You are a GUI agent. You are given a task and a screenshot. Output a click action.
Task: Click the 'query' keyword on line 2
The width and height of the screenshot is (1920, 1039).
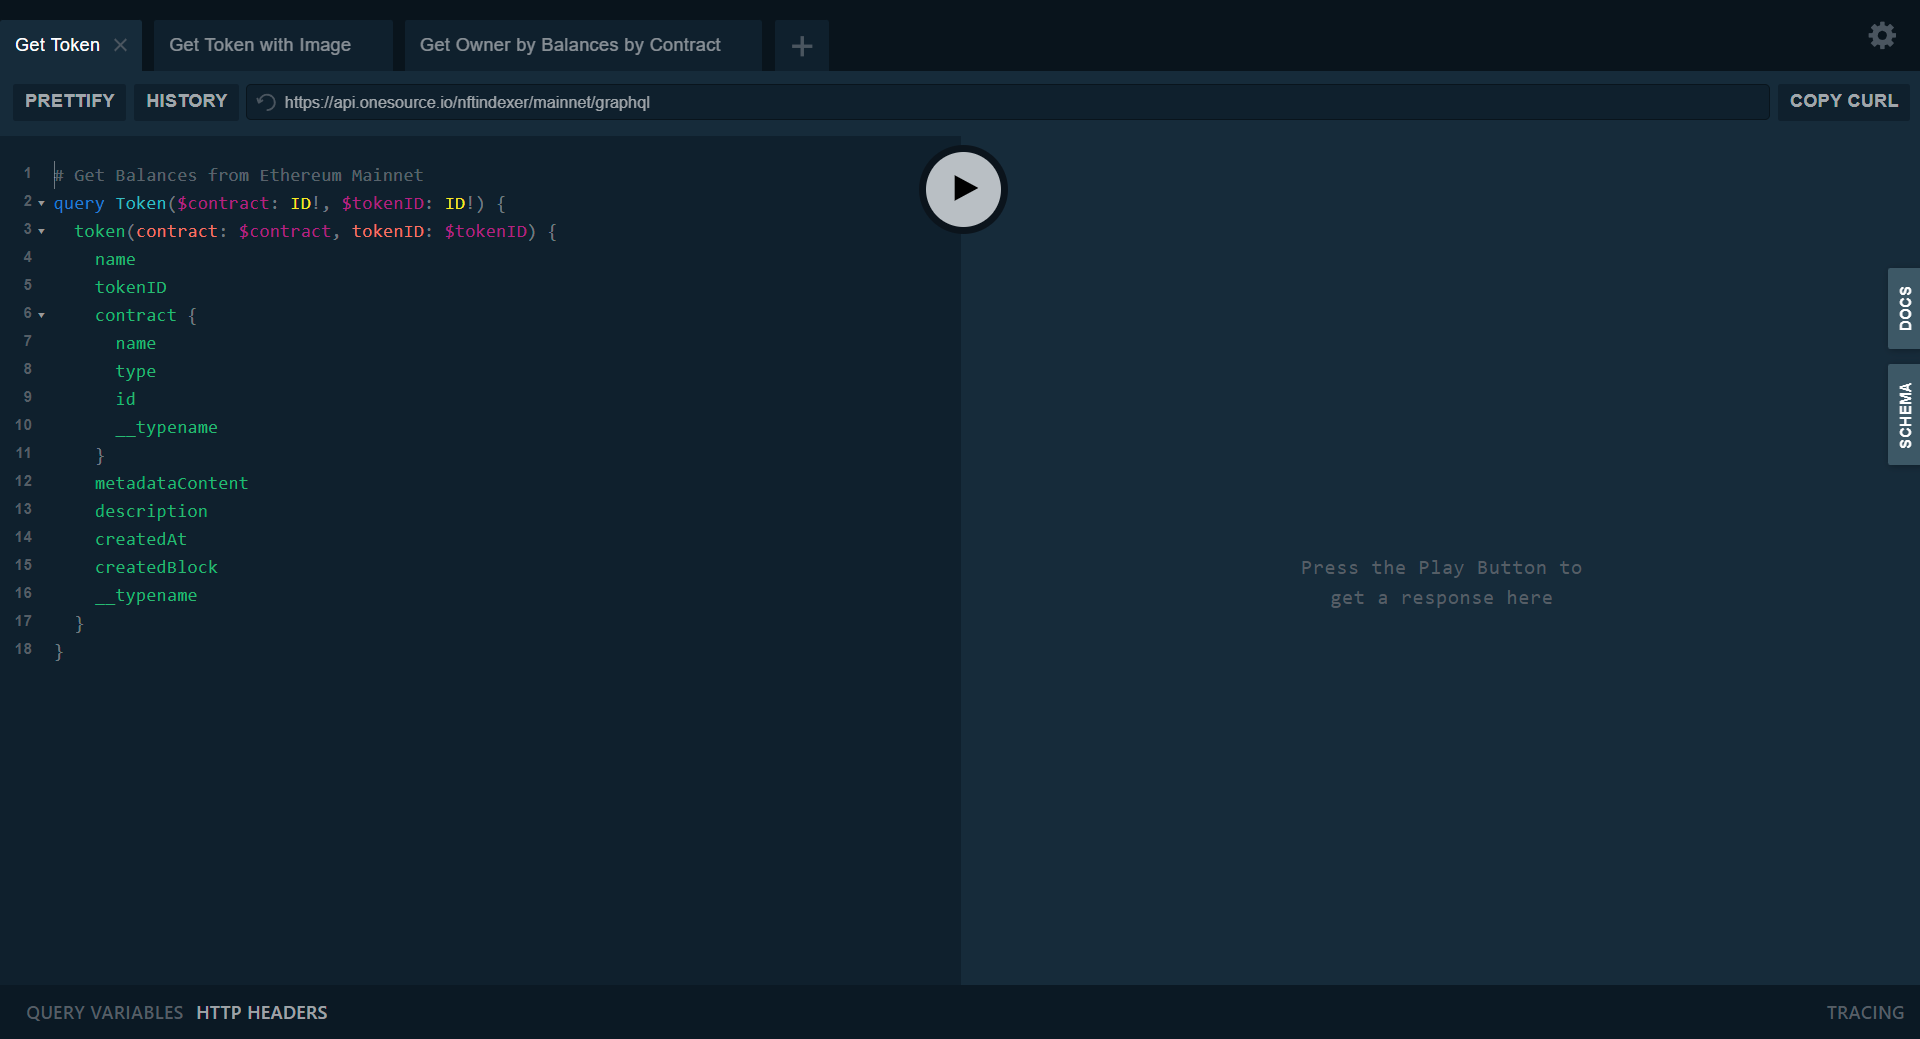79,203
